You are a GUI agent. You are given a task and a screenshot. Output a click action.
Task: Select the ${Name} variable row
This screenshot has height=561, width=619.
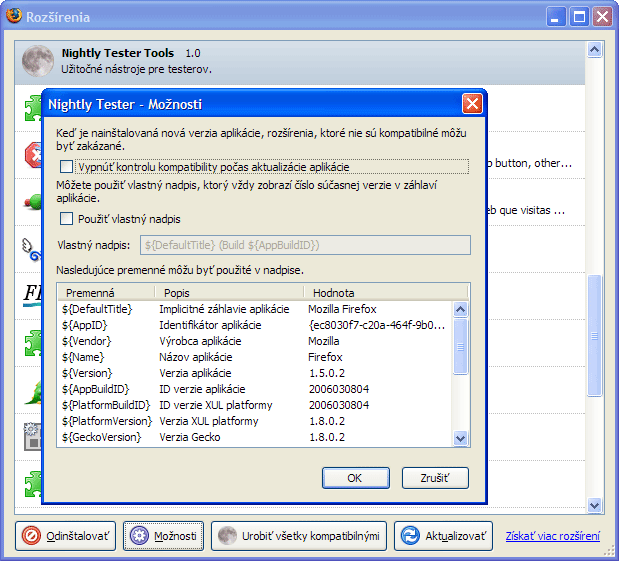[255, 357]
